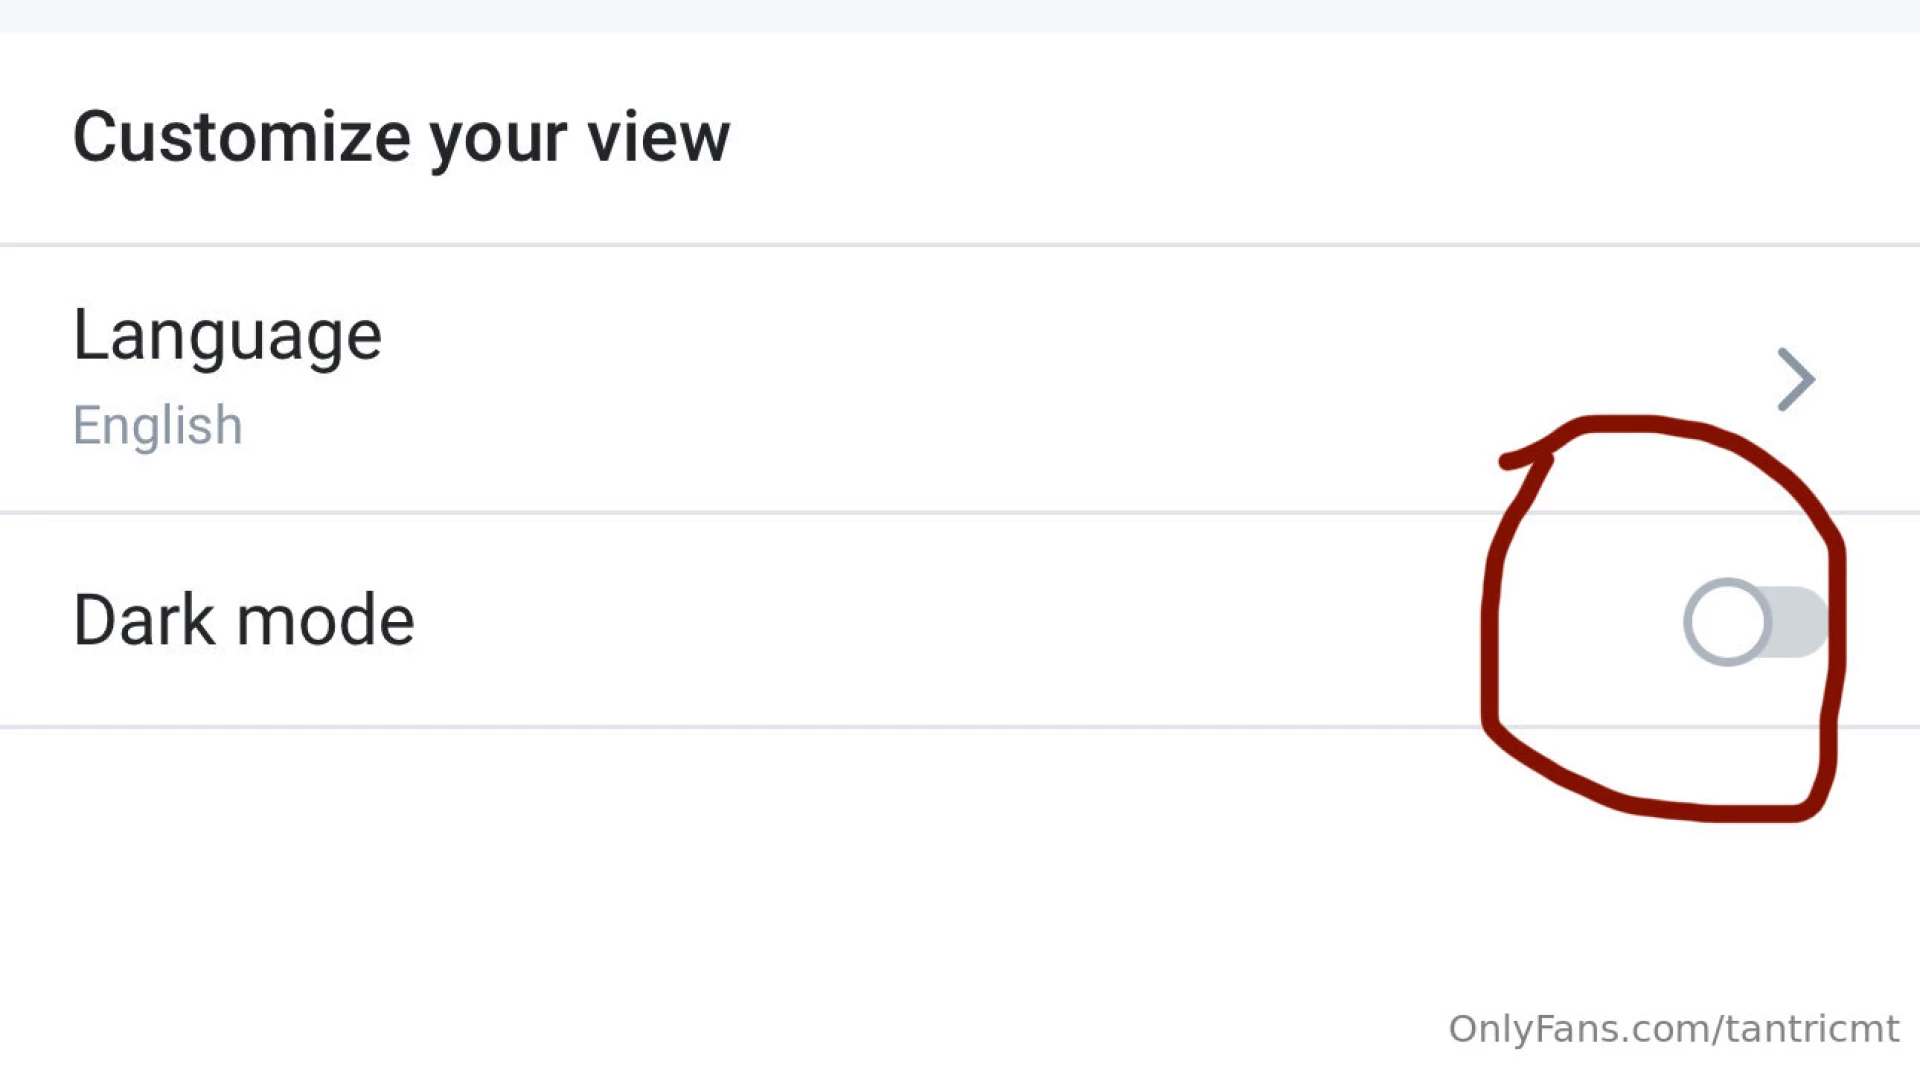
Task: Click the word "mode" in Dark mode
Action: [x=326, y=620]
